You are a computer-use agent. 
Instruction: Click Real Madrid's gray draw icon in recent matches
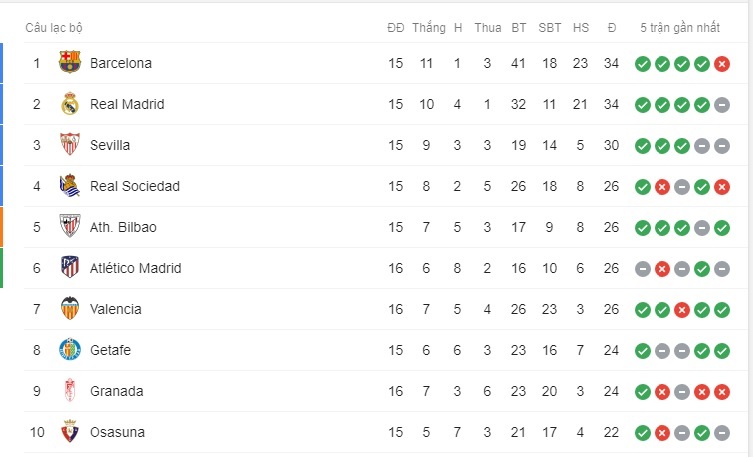(x=722, y=105)
